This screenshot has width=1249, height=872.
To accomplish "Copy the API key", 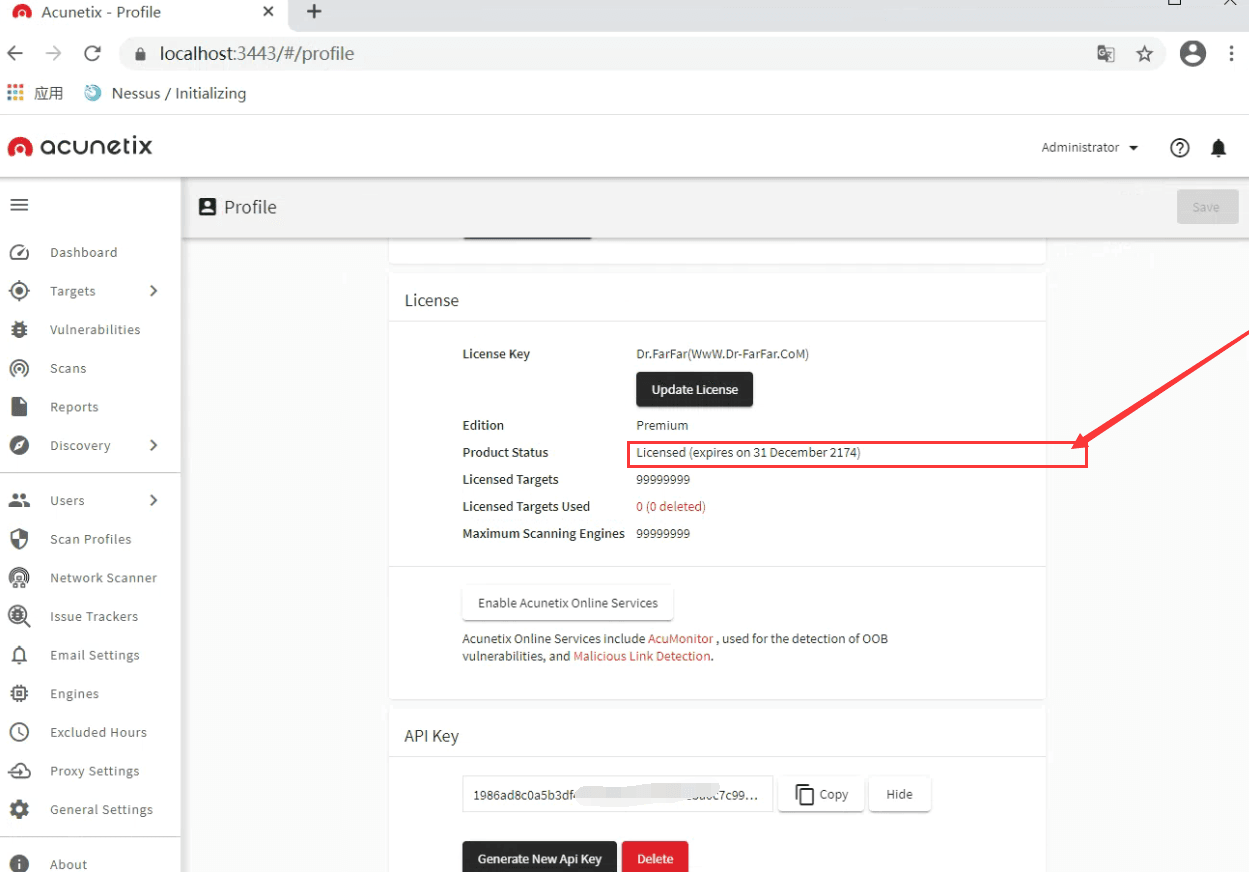I will (x=821, y=794).
